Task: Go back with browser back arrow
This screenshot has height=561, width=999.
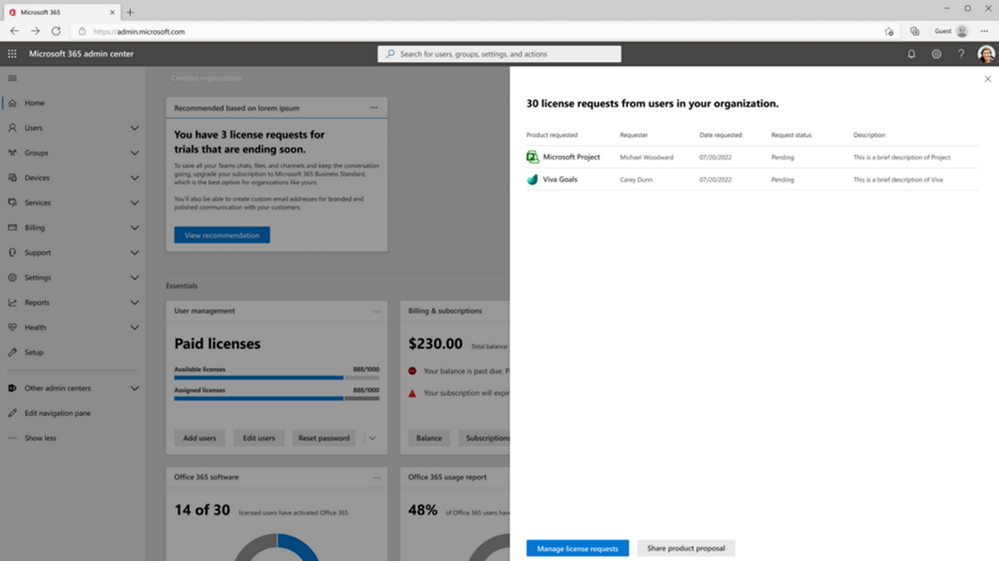Action: 14,31
